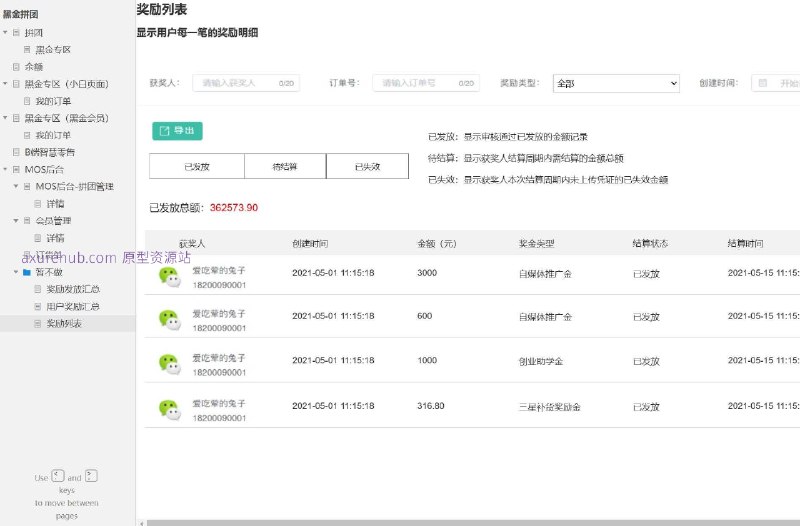This screenshot has height=526, width=800.
Task: Open 奖励发放汇总 page in sidebar
Action: (x=73, y=289)
